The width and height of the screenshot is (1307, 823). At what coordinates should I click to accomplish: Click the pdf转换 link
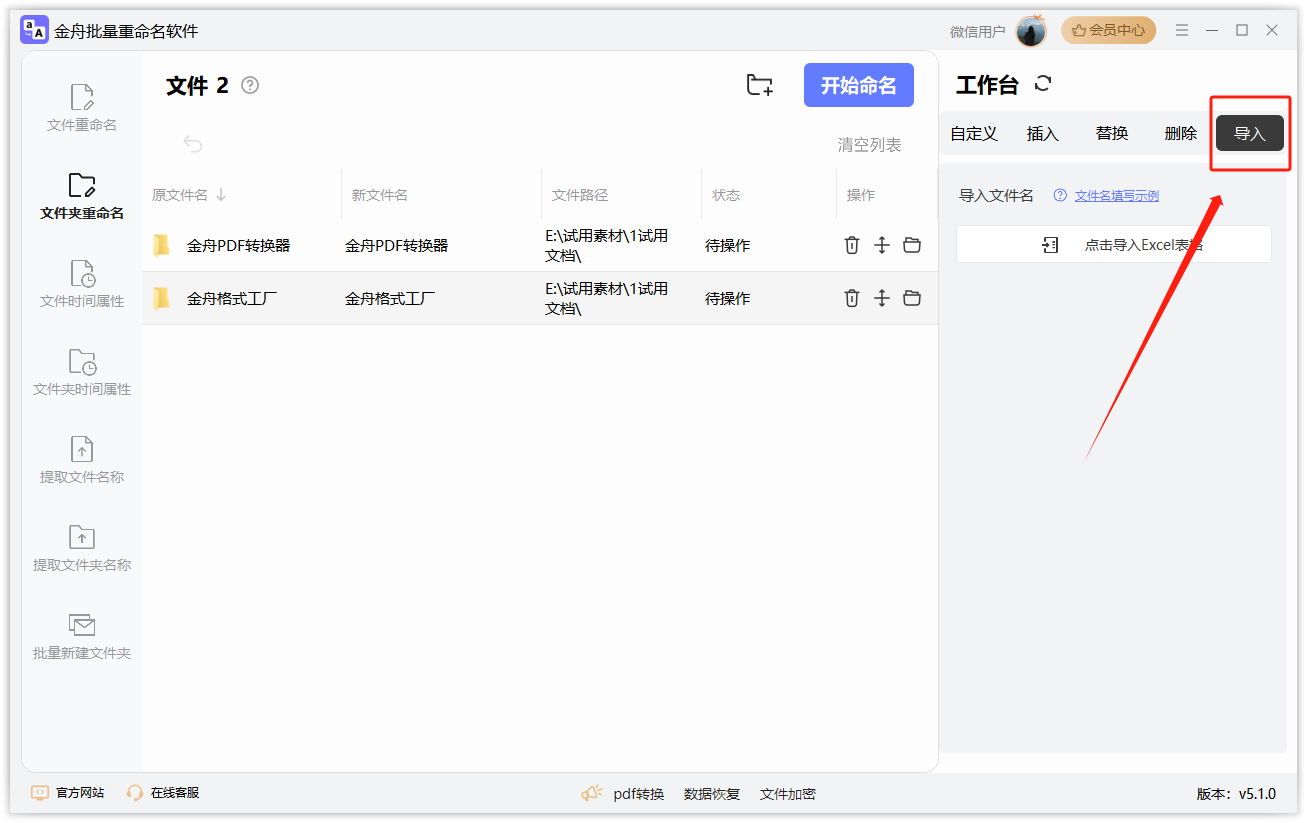(x=639, y=794)
